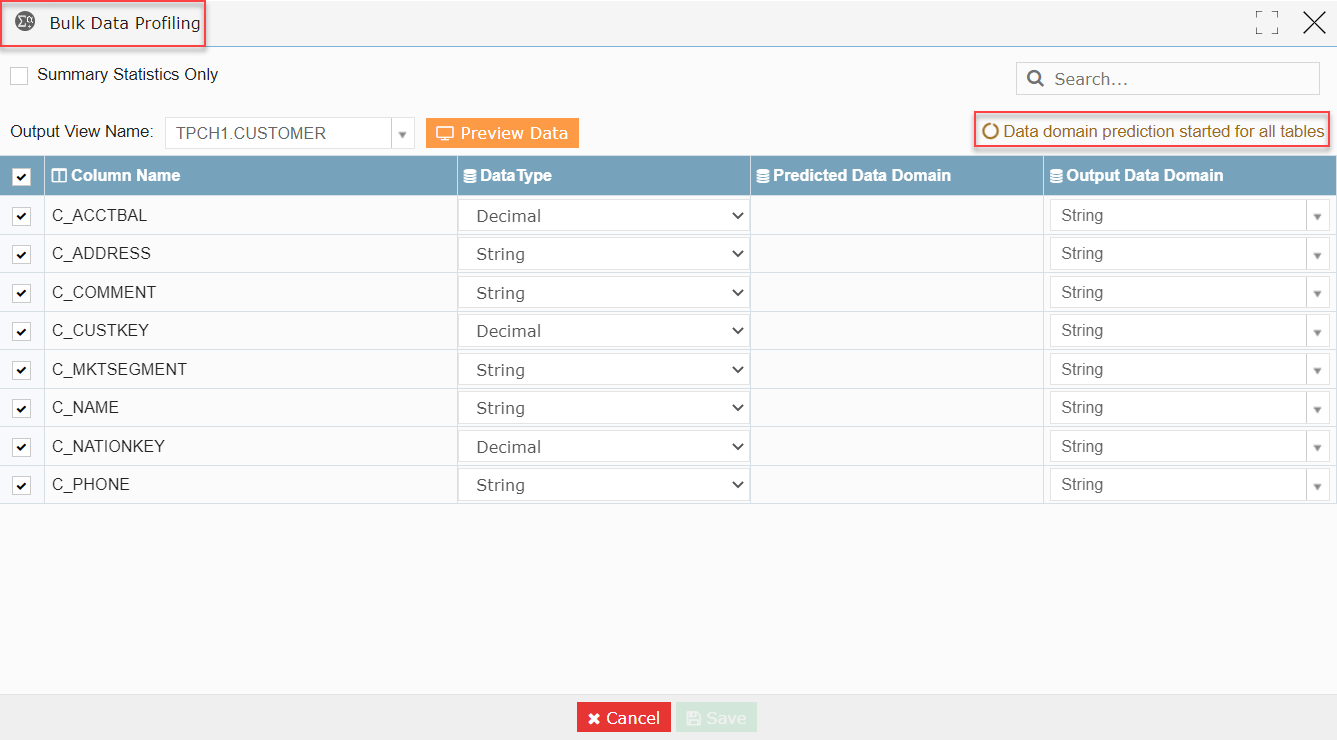1337x740 pixels.
Task: Uncheck the C_ADDRESS row checkbox
Action: tap(21, 255)
